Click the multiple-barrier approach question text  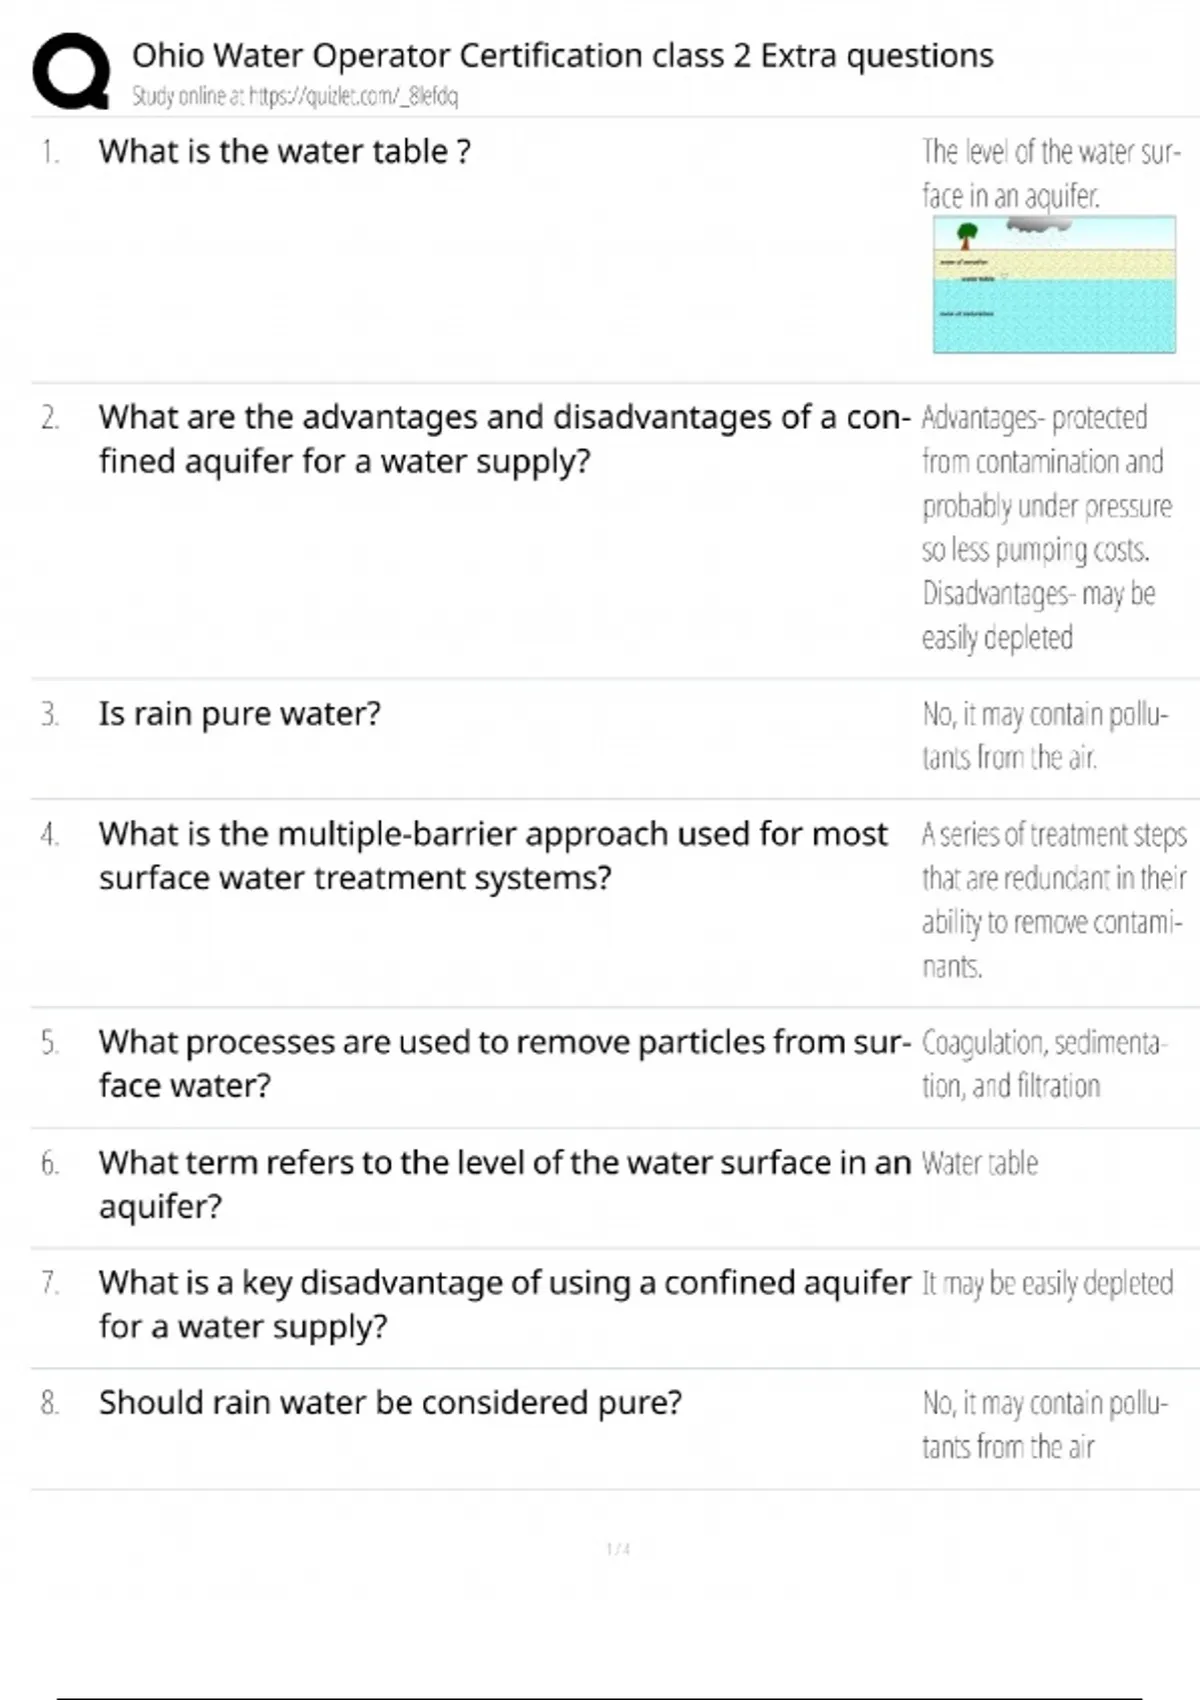click(x=493, y=856)
